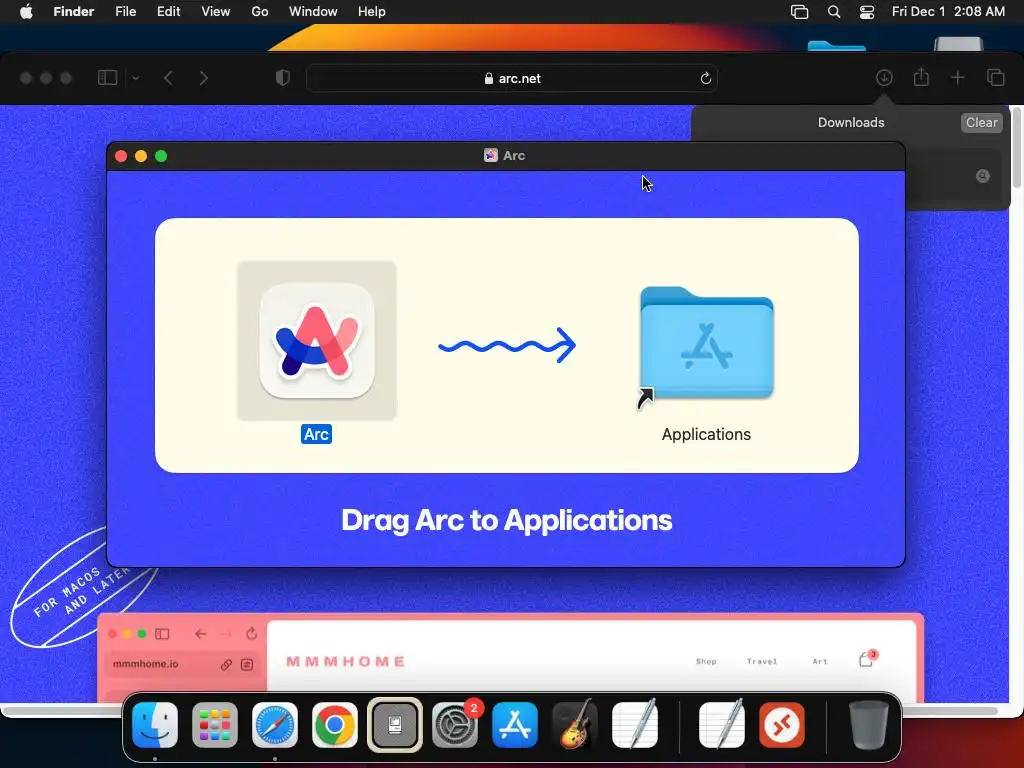Open TextEdit document right of Dock divider
Screen dimensions: 1024x768
click(722, 724)
